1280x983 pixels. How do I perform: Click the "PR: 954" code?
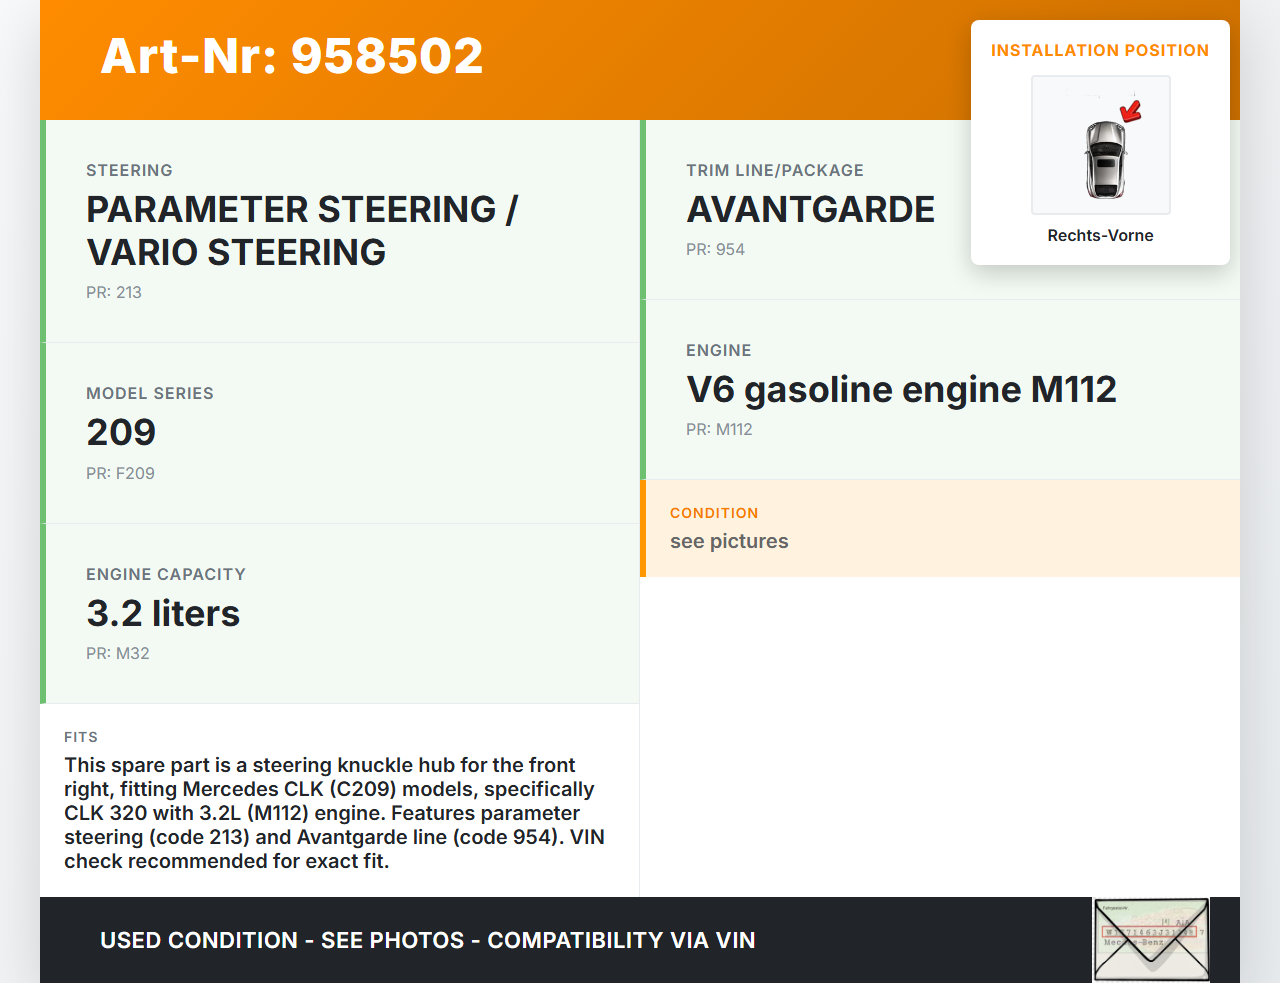coord(715,249)
